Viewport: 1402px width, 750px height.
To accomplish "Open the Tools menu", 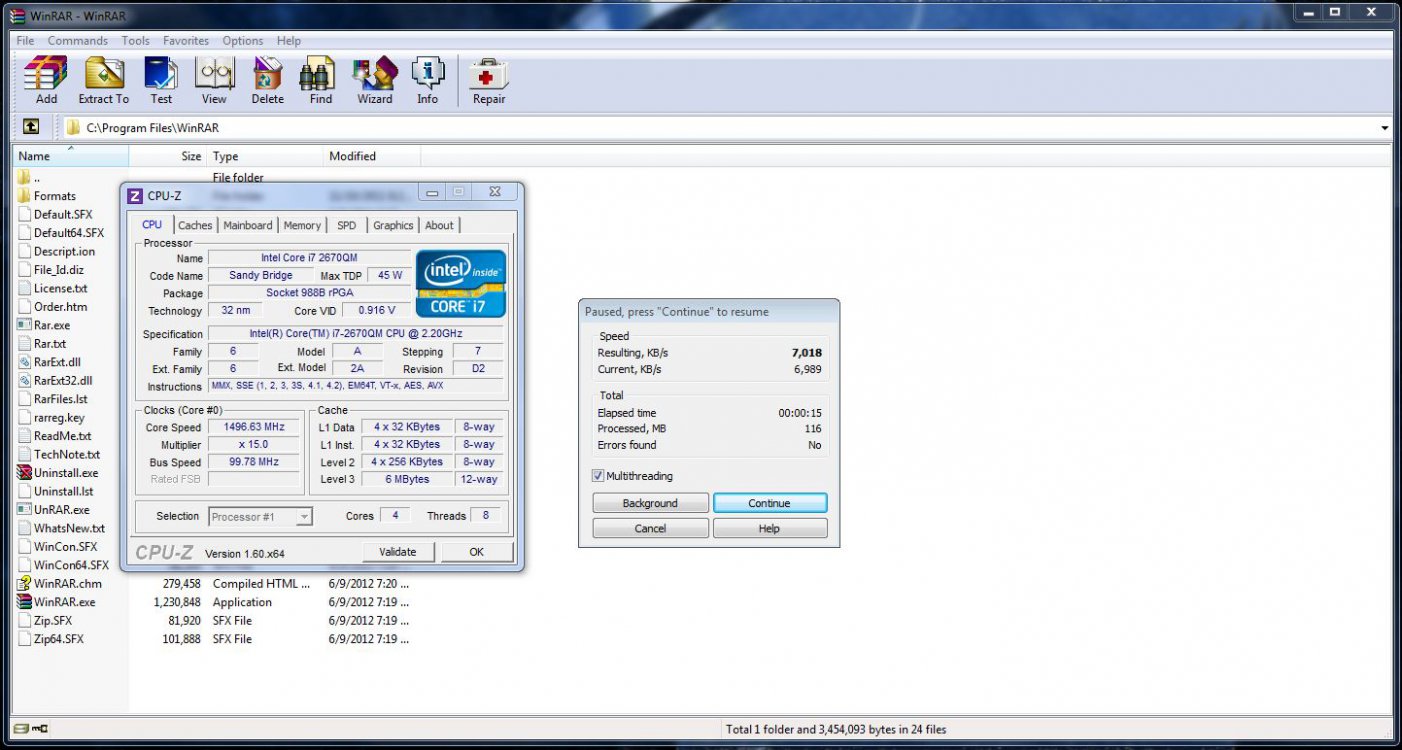I will (135, 41).
